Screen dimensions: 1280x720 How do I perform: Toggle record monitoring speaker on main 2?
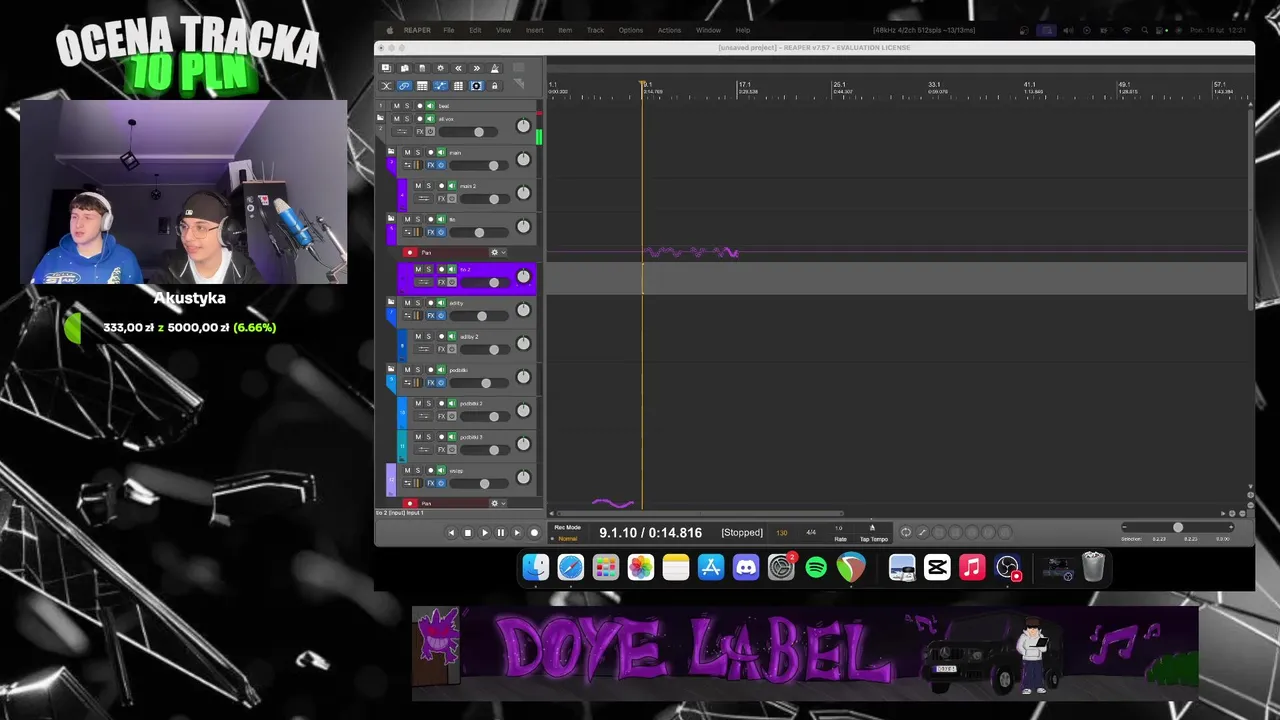pos(452,186)
